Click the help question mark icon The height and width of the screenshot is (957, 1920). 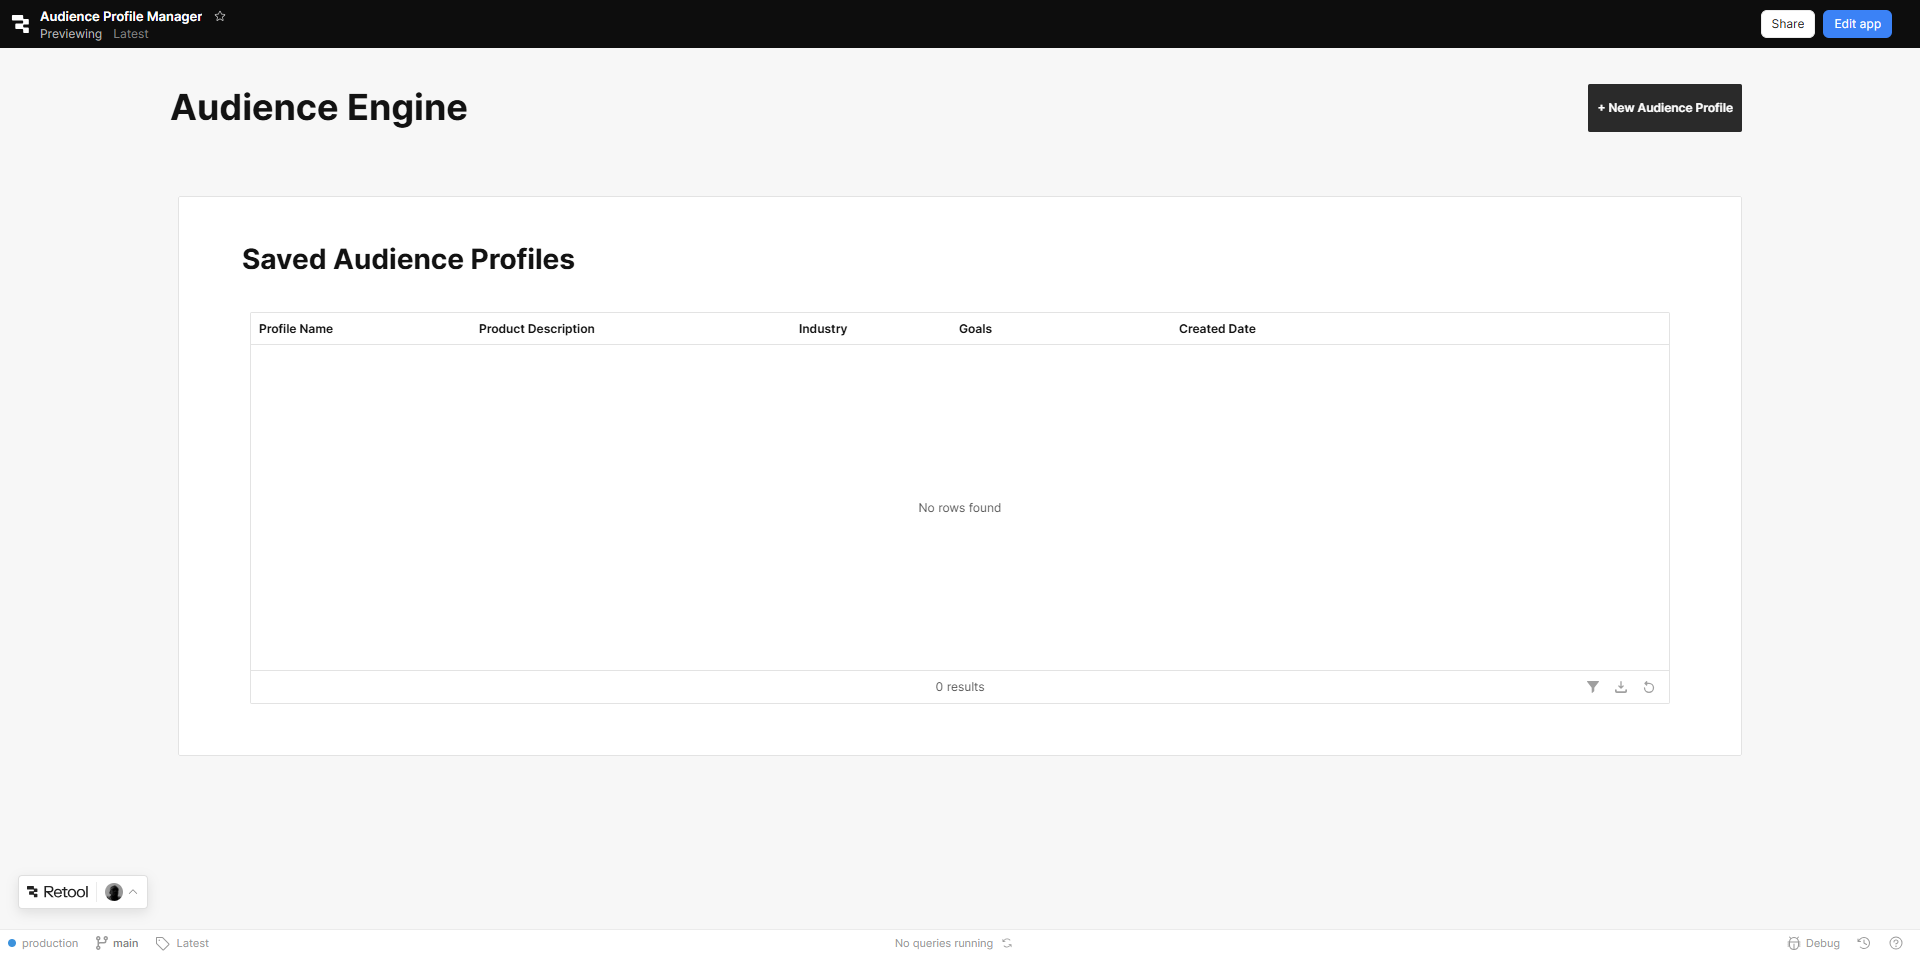(x=1895, y=943)
